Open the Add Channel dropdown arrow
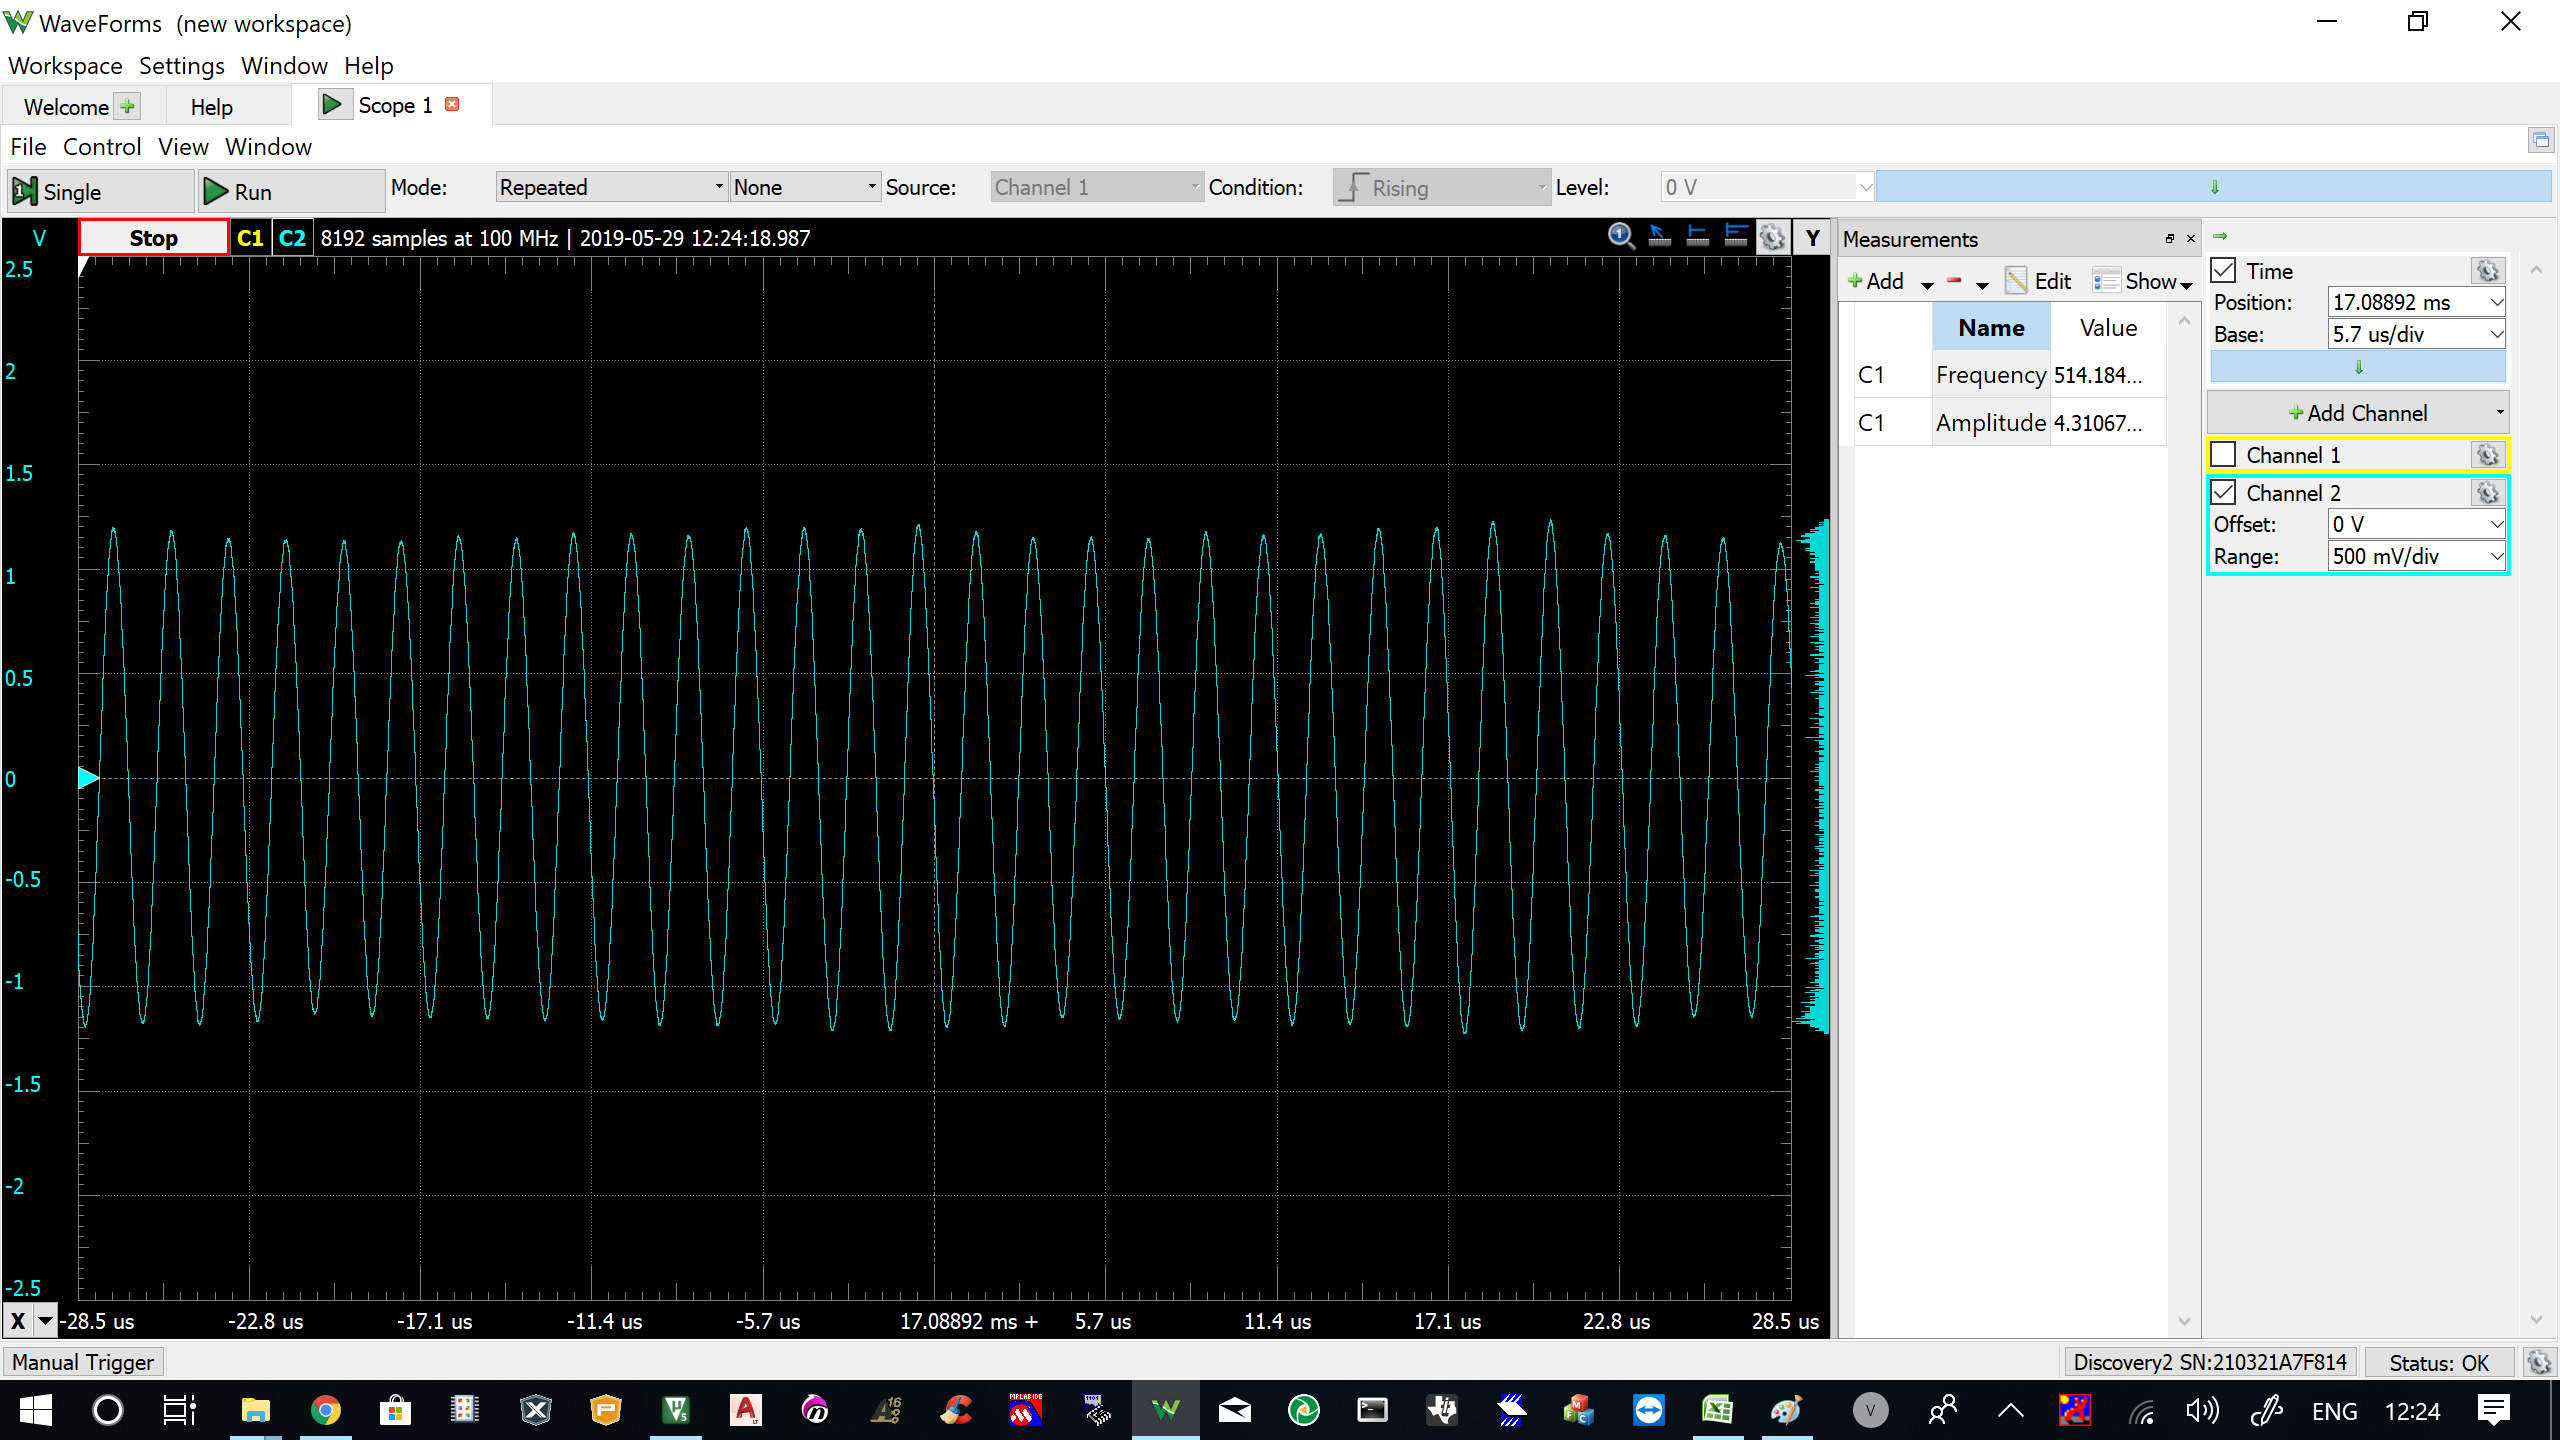This screenshot has width=2560, height=1440. (x=2499, y=413)
